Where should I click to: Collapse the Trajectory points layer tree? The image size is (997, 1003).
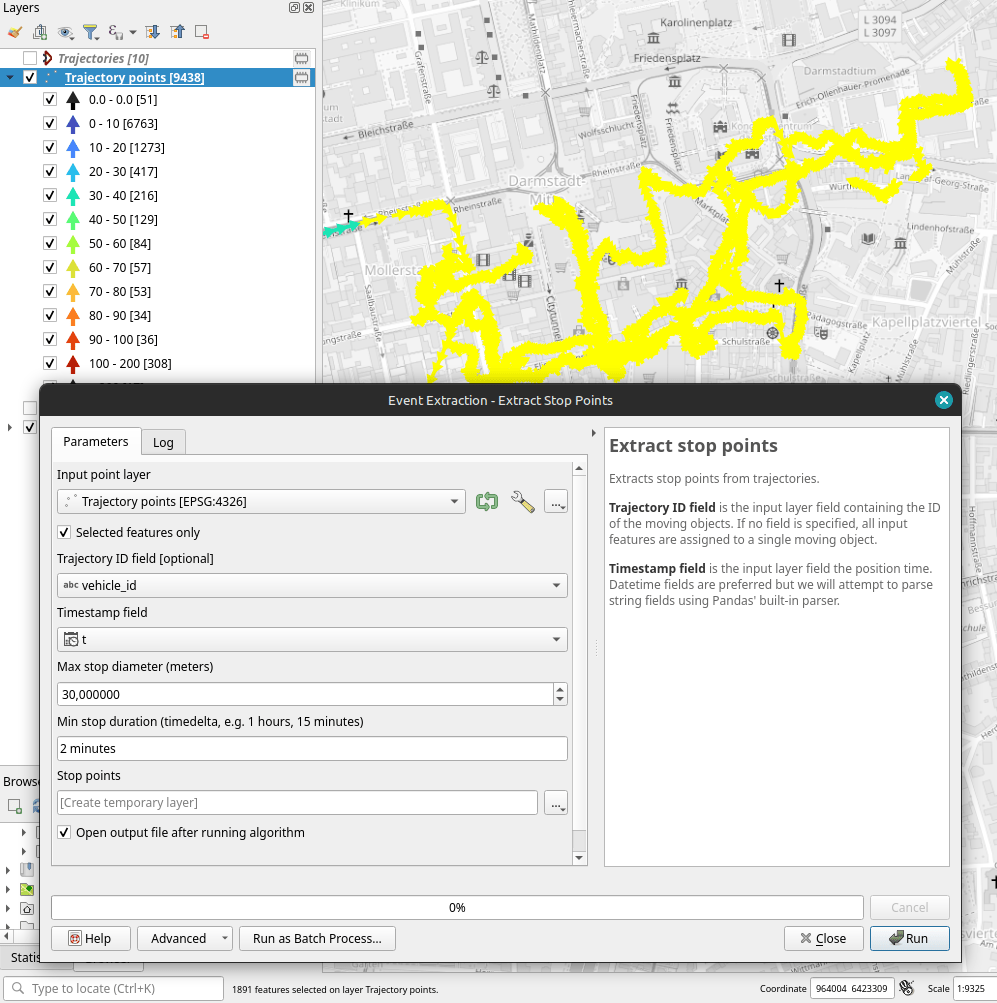10,78
